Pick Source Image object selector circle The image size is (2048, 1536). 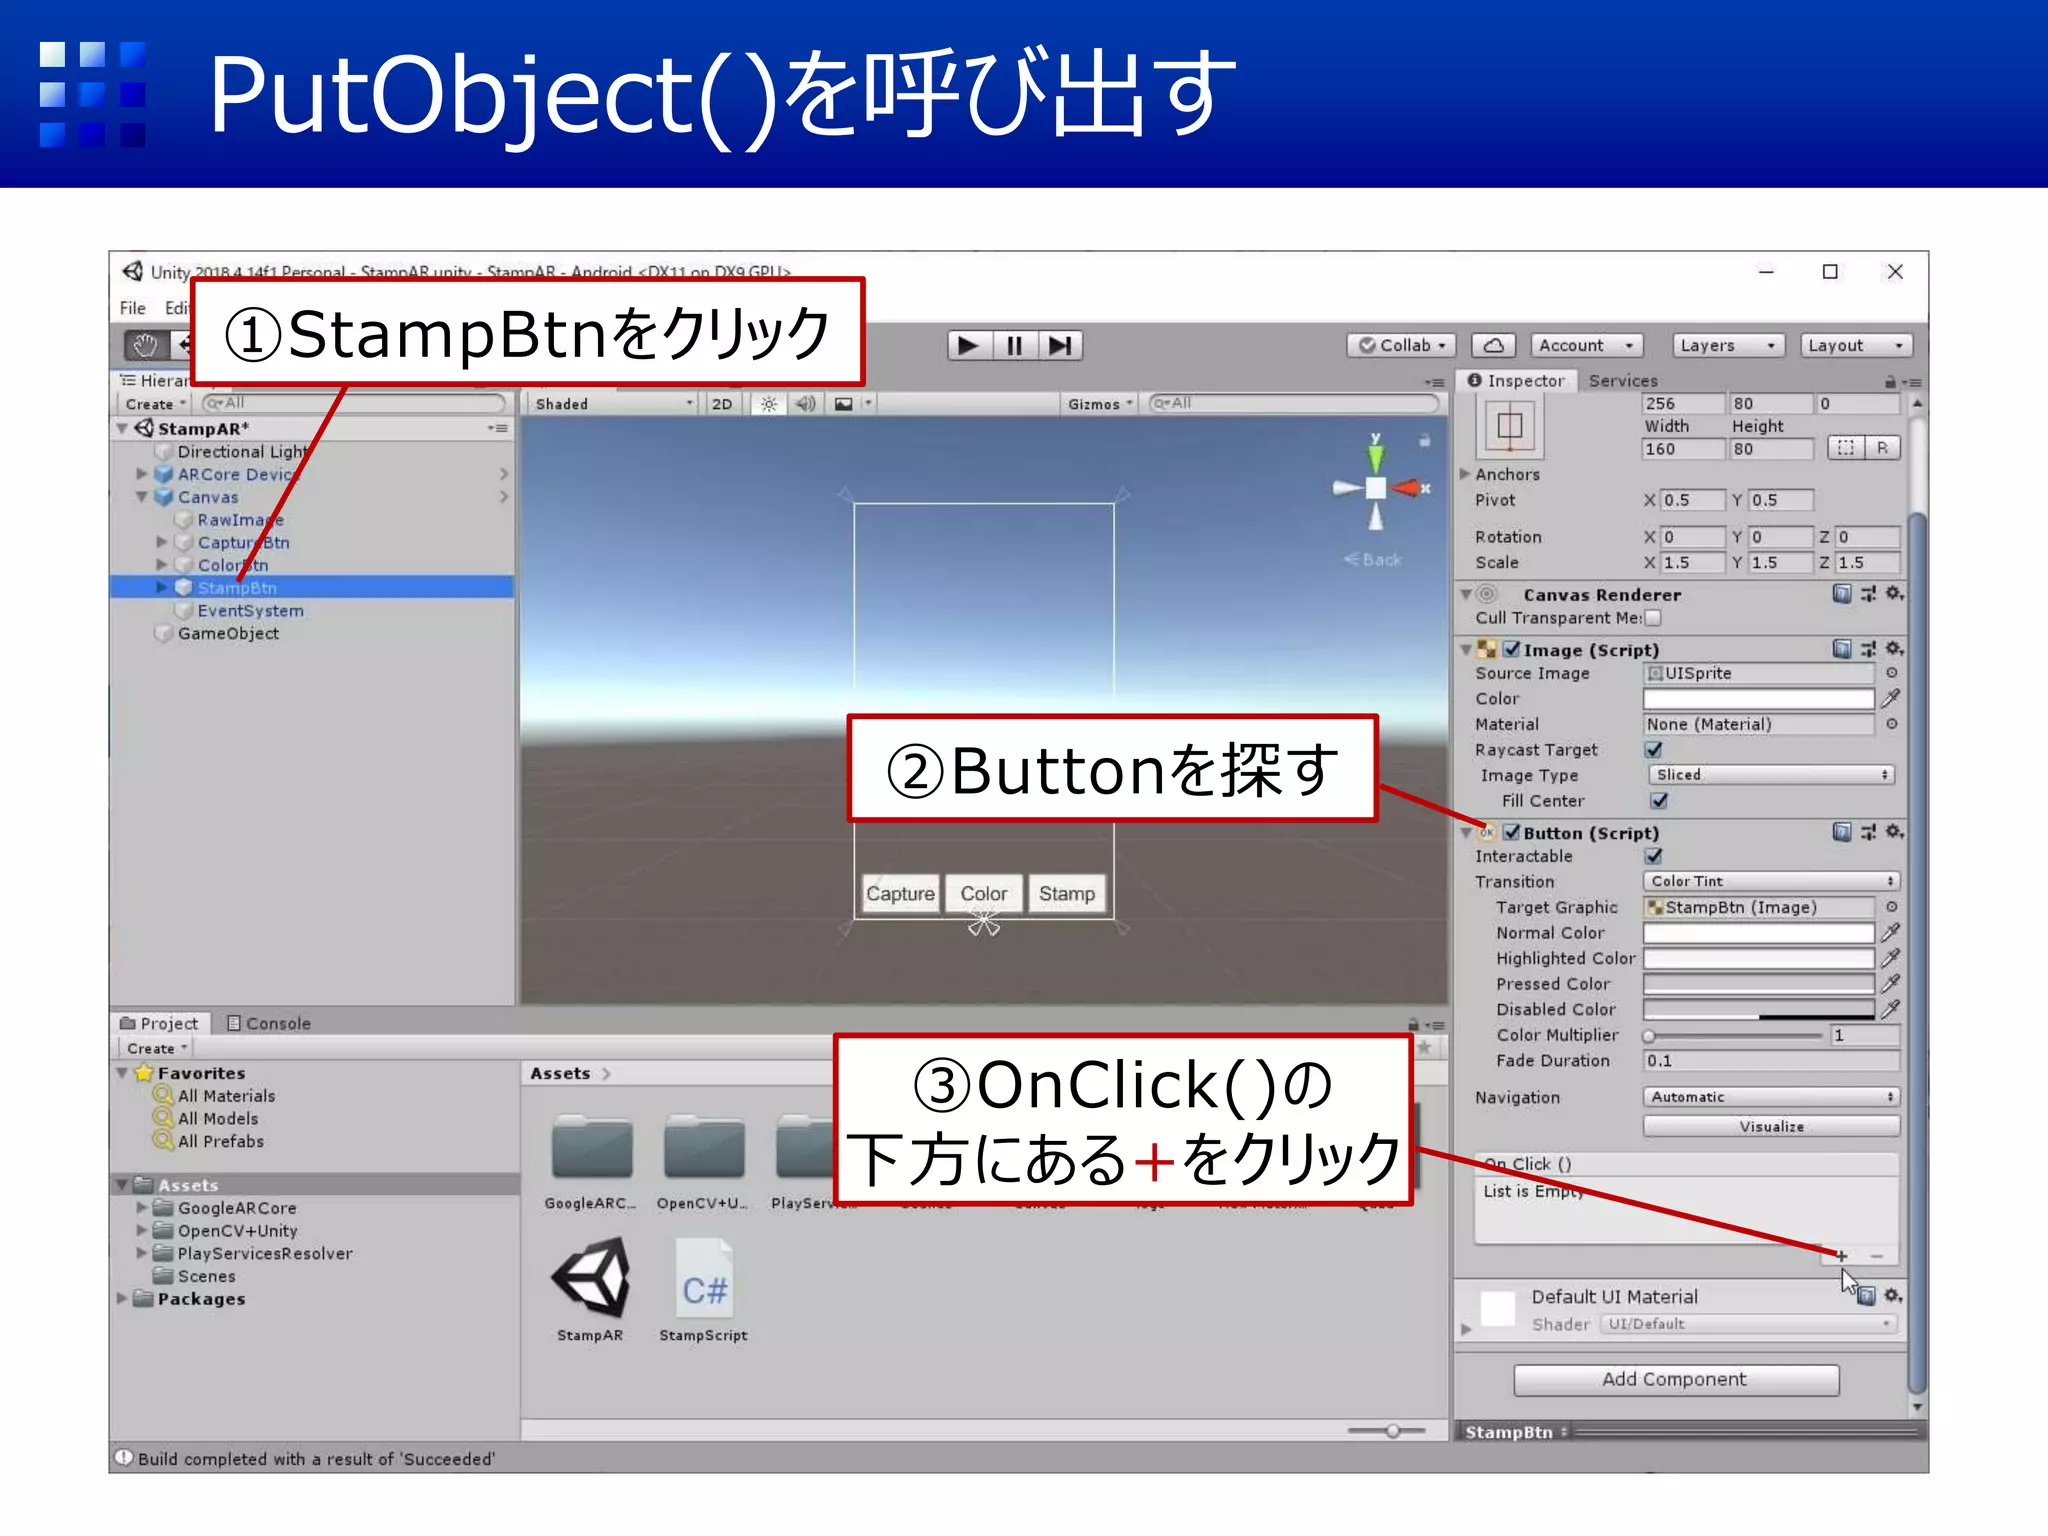point(1891,673)
